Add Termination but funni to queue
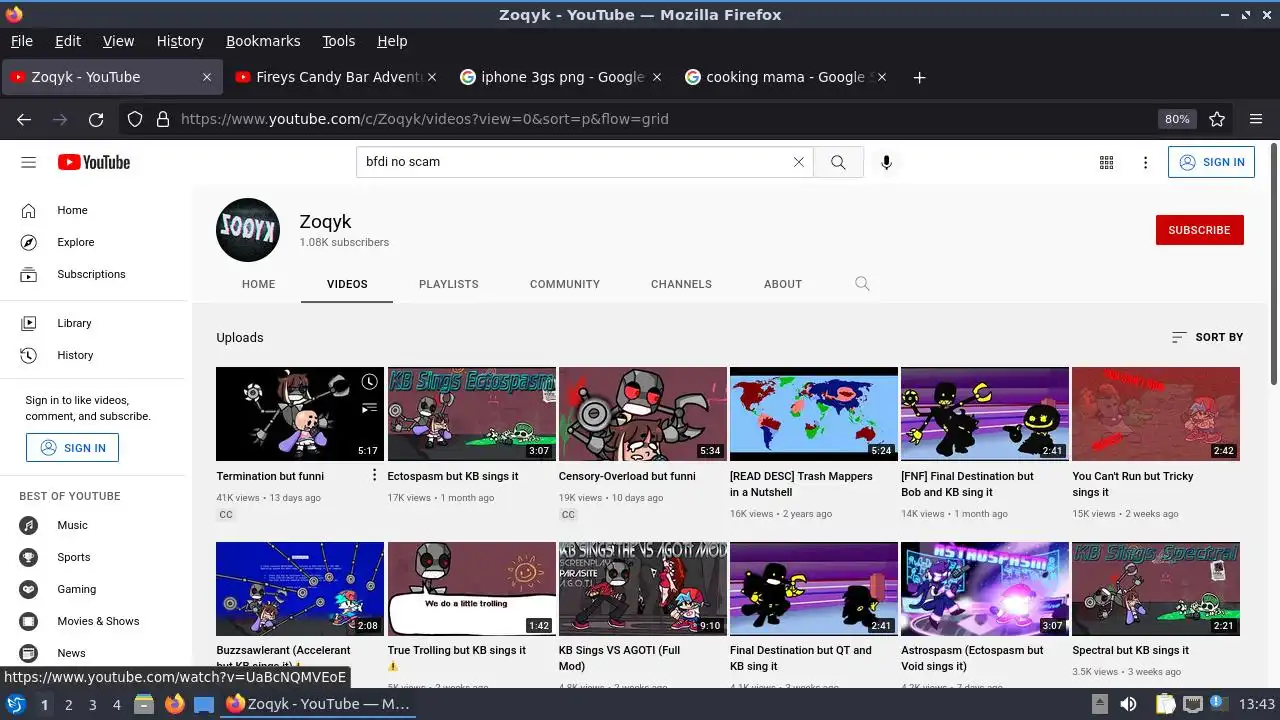This screenshot has height=720, width=1280. (370, 407)
